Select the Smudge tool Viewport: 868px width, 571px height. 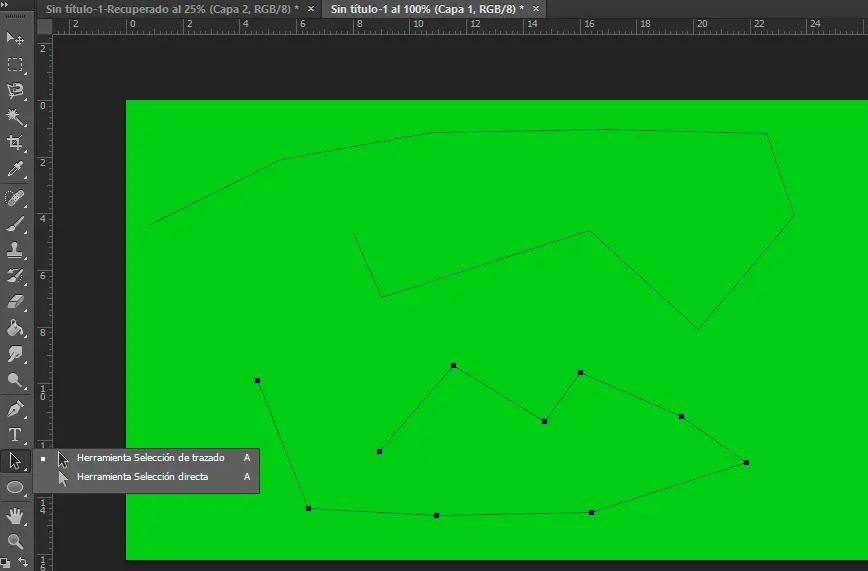(15, 354)
